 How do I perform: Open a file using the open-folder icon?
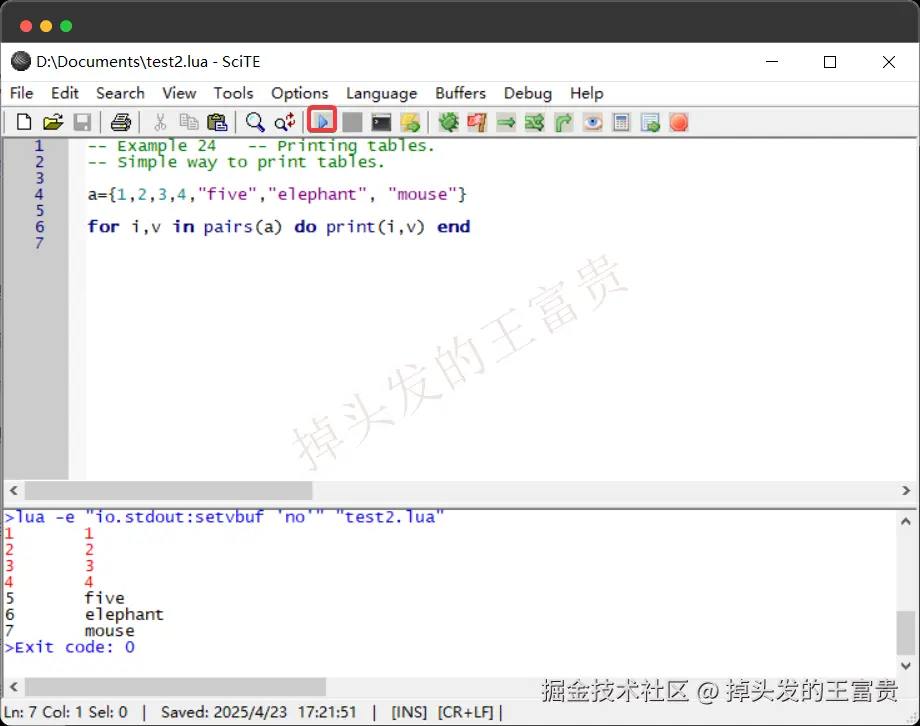coord(53,121)
